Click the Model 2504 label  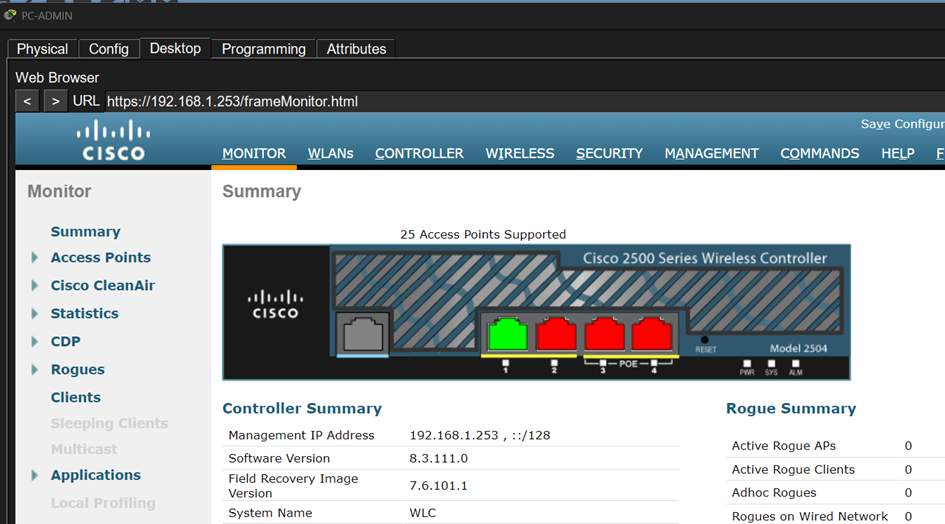click(x=798, y=349)
